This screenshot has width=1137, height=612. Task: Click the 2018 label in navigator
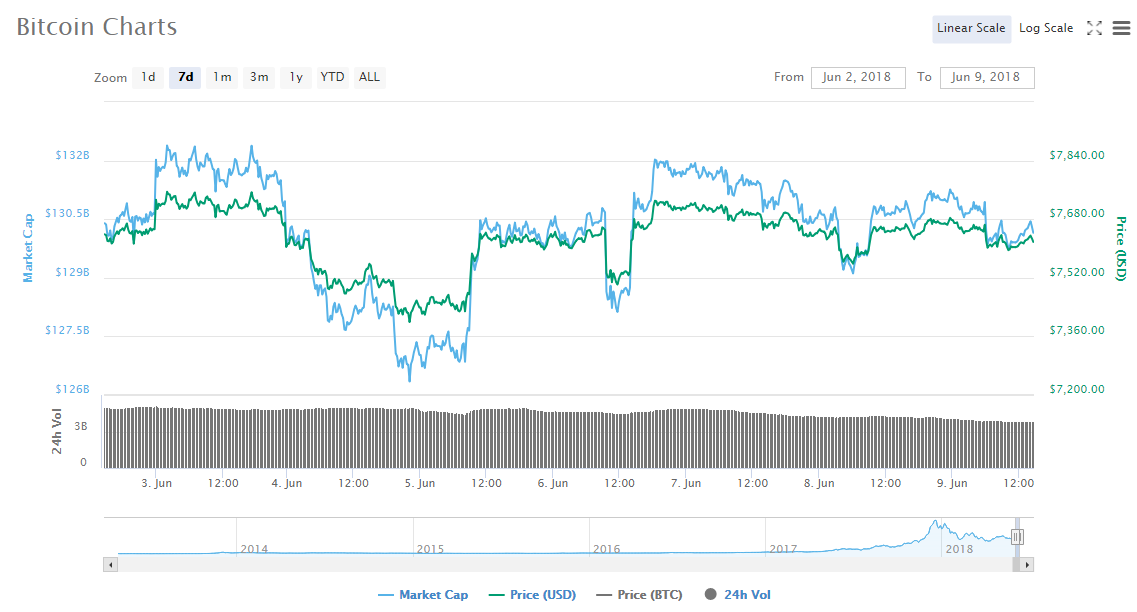pyautogui.click(x=959, y=549)
